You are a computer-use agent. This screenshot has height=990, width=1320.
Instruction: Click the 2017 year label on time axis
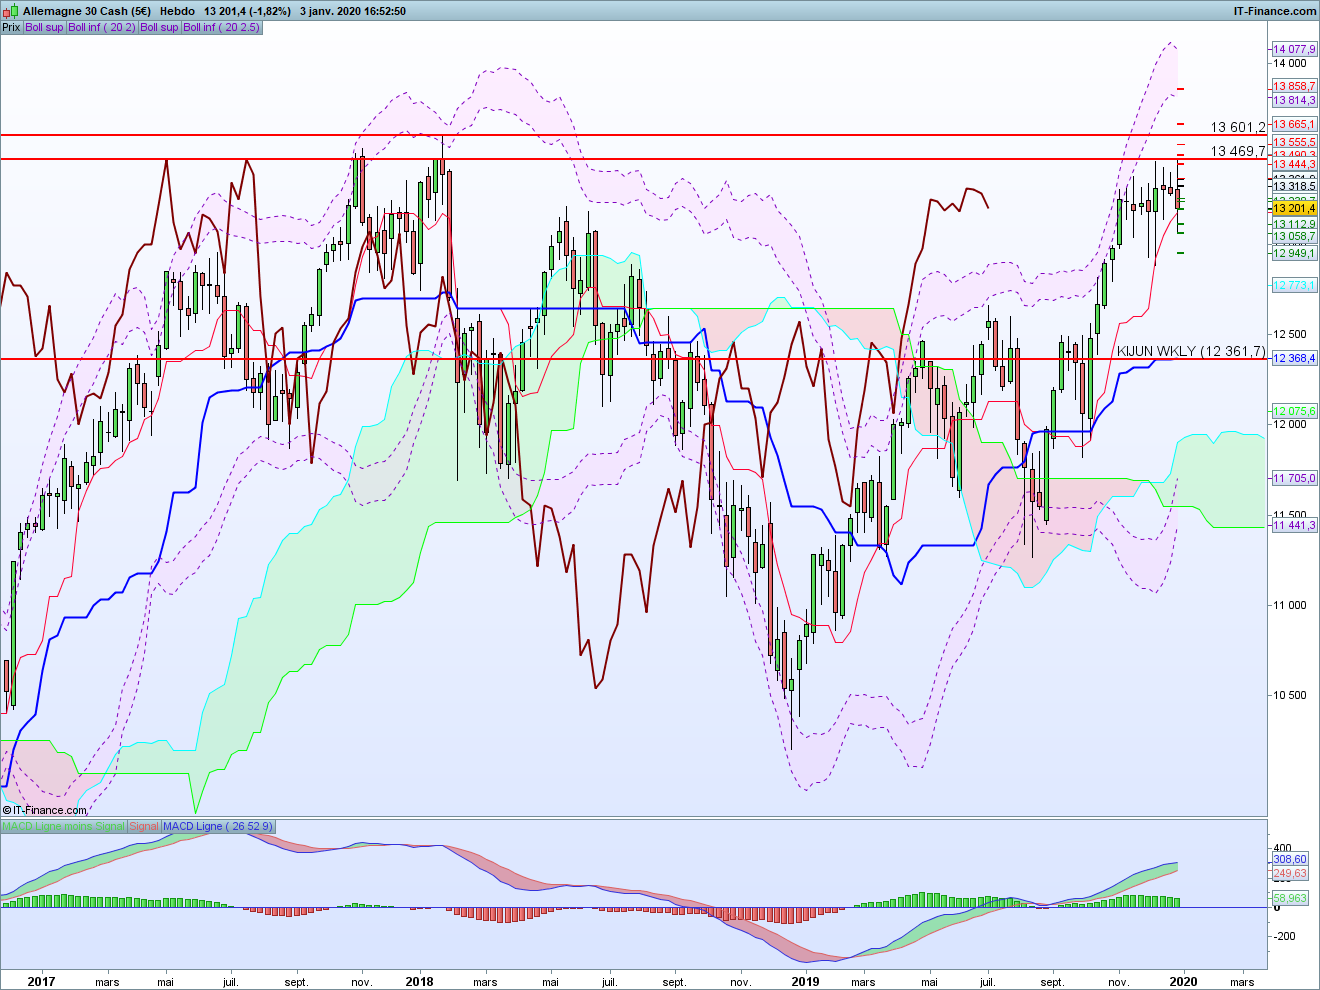(x=41, y=981)
